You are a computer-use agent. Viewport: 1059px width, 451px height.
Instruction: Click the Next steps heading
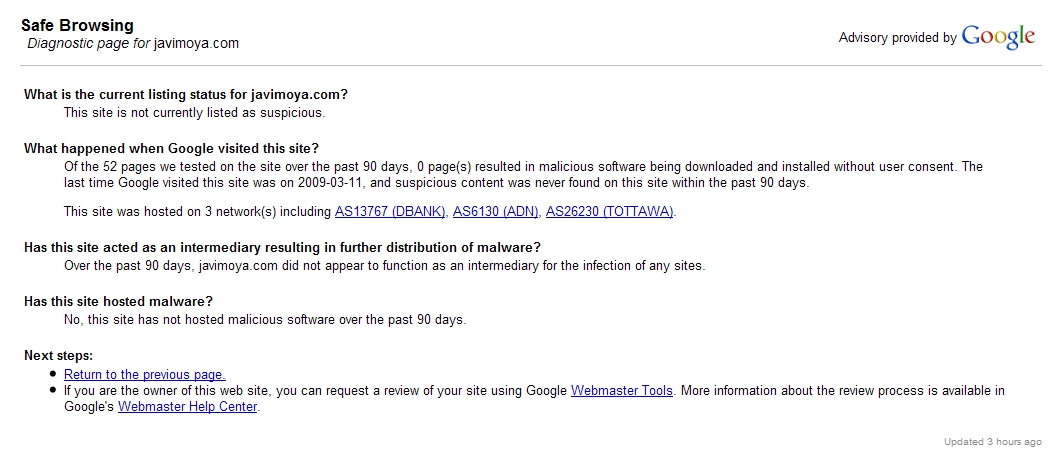[x=58, y=355]
